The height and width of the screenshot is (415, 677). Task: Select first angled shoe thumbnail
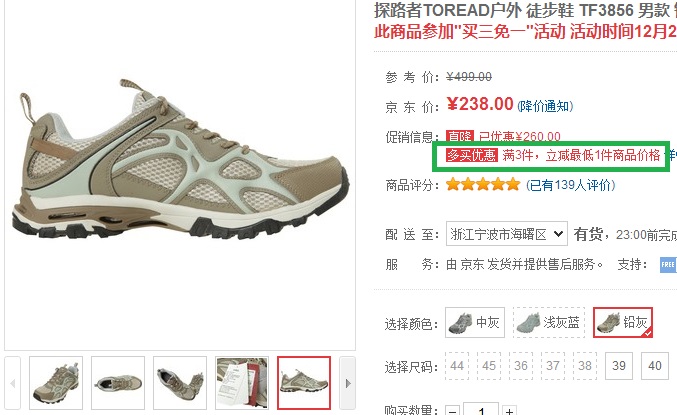[x=56, y=383]
